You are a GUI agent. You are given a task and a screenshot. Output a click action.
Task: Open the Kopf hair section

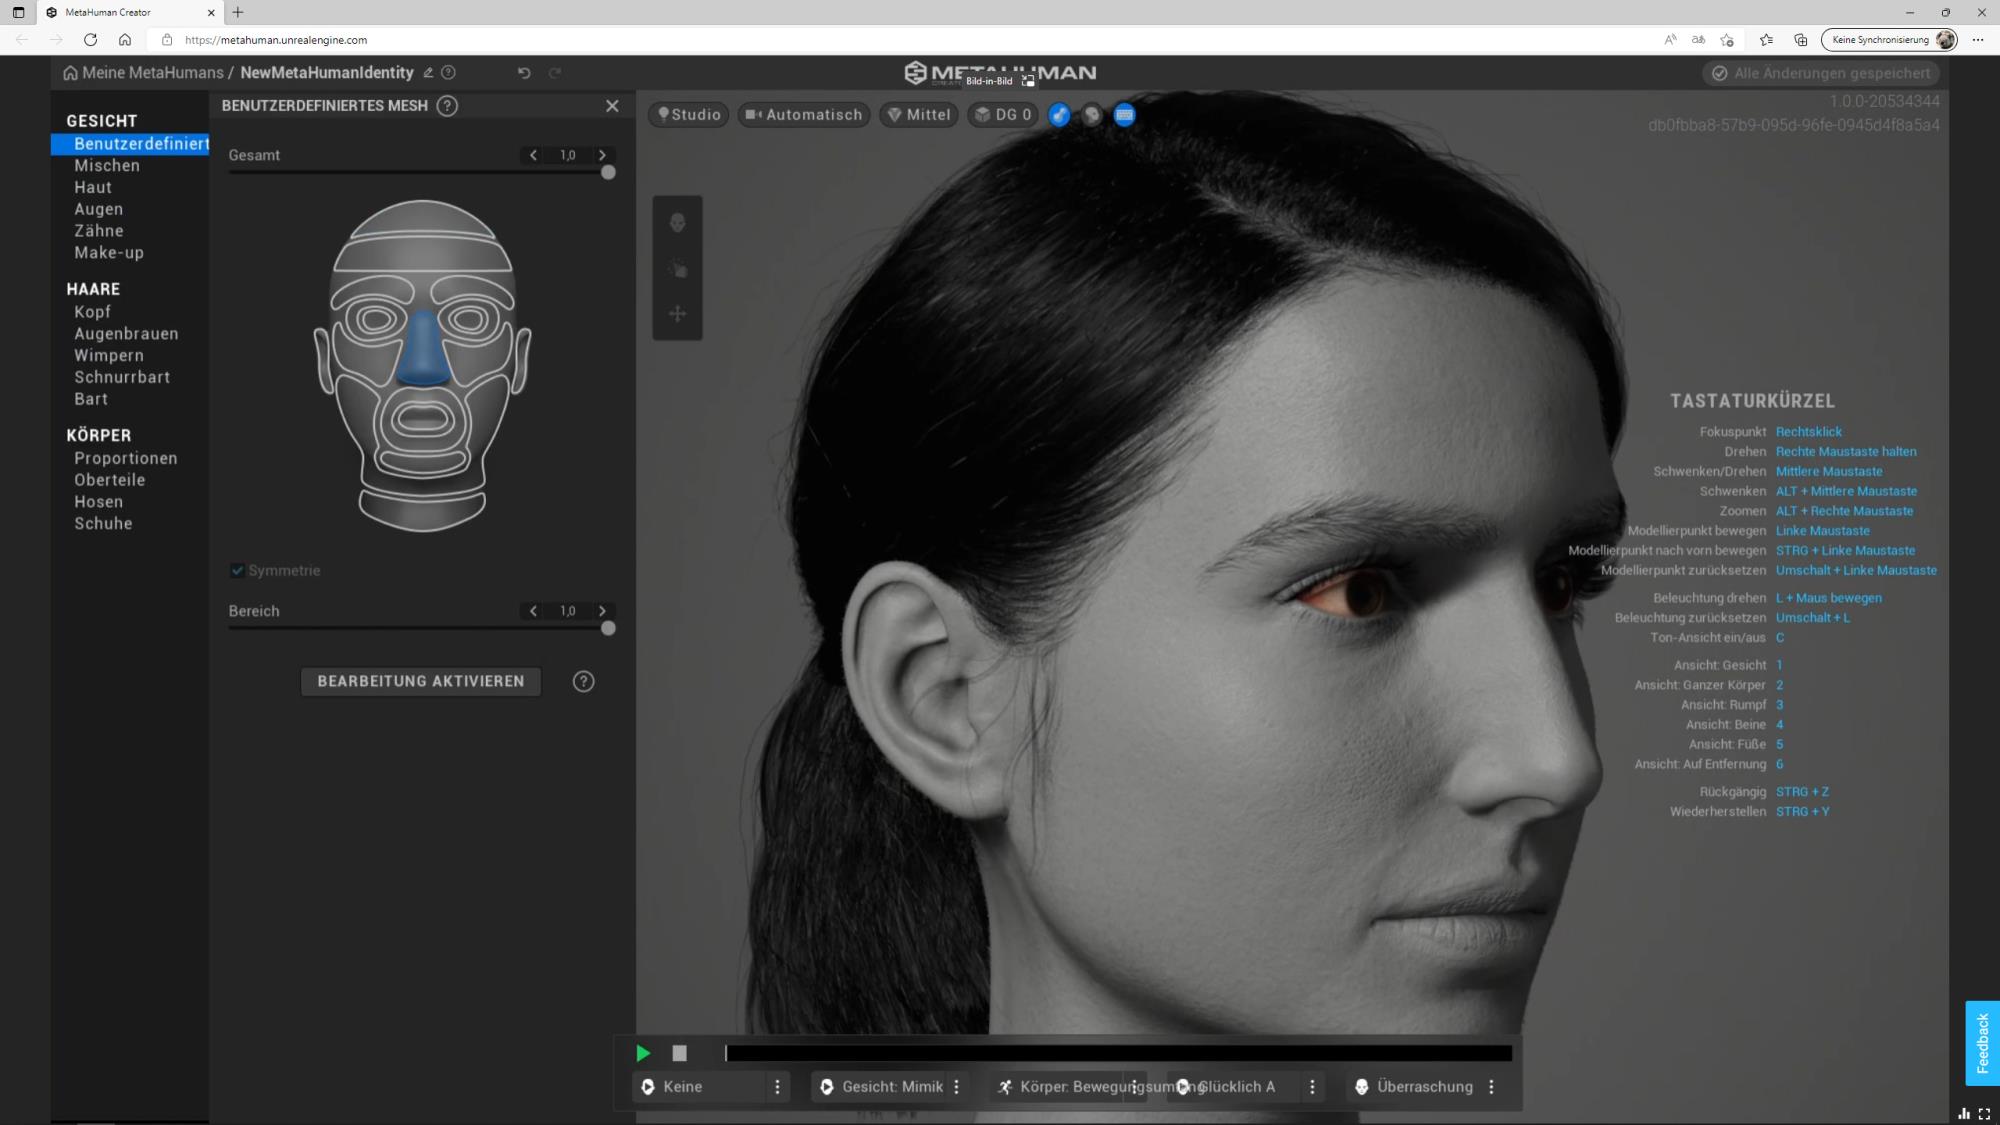point(92,312)
